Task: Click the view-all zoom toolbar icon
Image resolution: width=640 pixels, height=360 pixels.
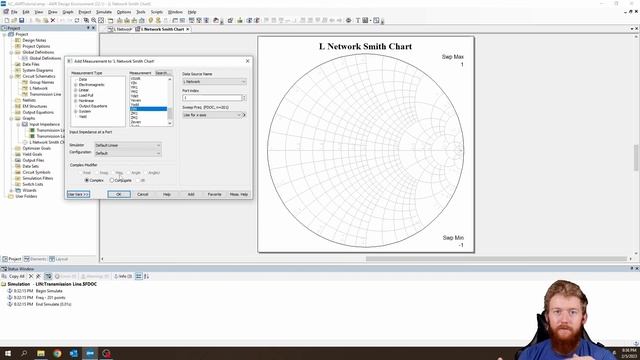Action: pos(101,20)
